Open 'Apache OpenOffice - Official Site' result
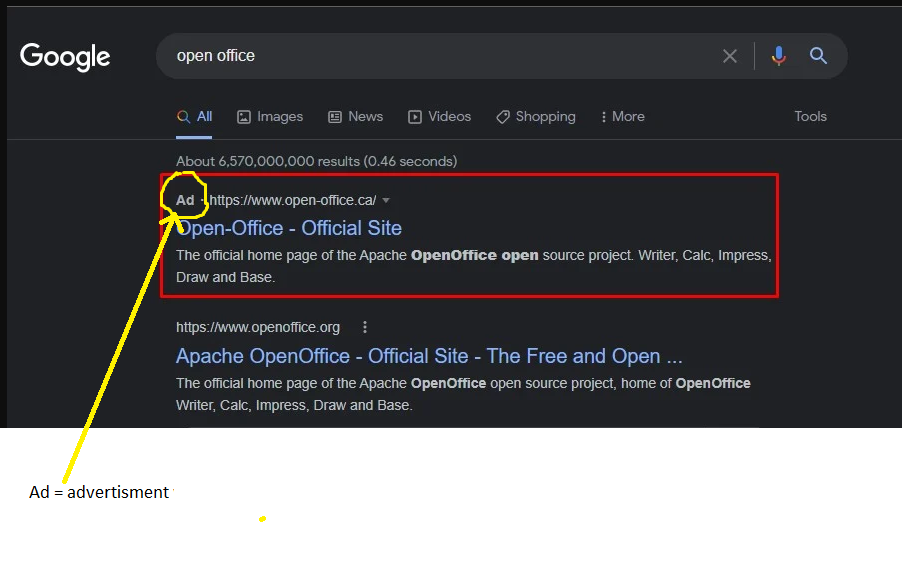 pos(429,356)
